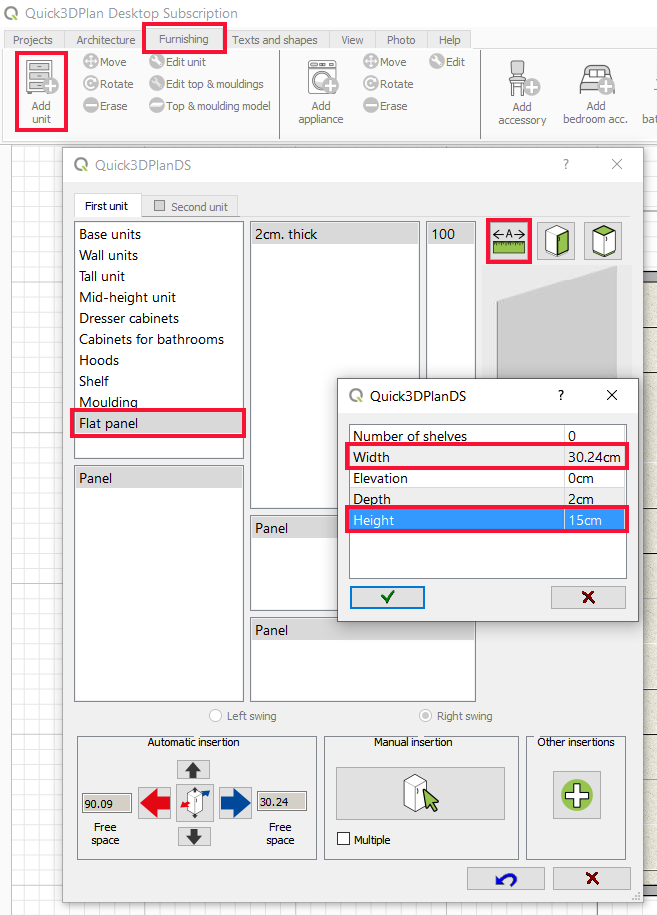This screenshot has width=657, height=915.
Task: Click the center unit orientation icon
Action: (x=195, y=803)
